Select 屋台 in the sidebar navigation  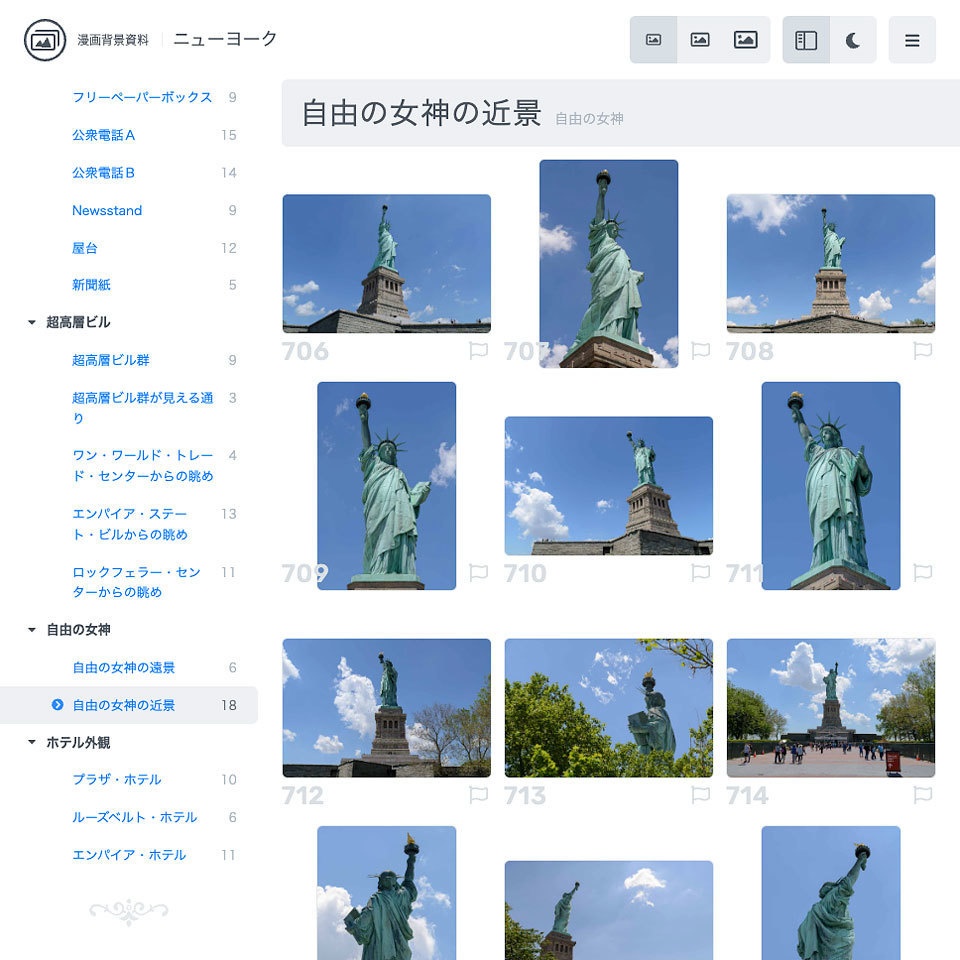coord(84,247)
